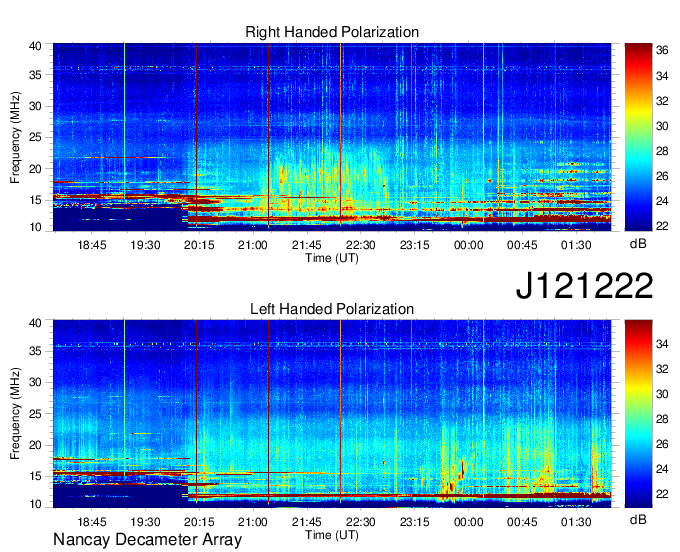The height and width of the screenshot is (552, 680).
Task: Click the 30 value on the right-handed color bar
Action: (x=662, y=126)
